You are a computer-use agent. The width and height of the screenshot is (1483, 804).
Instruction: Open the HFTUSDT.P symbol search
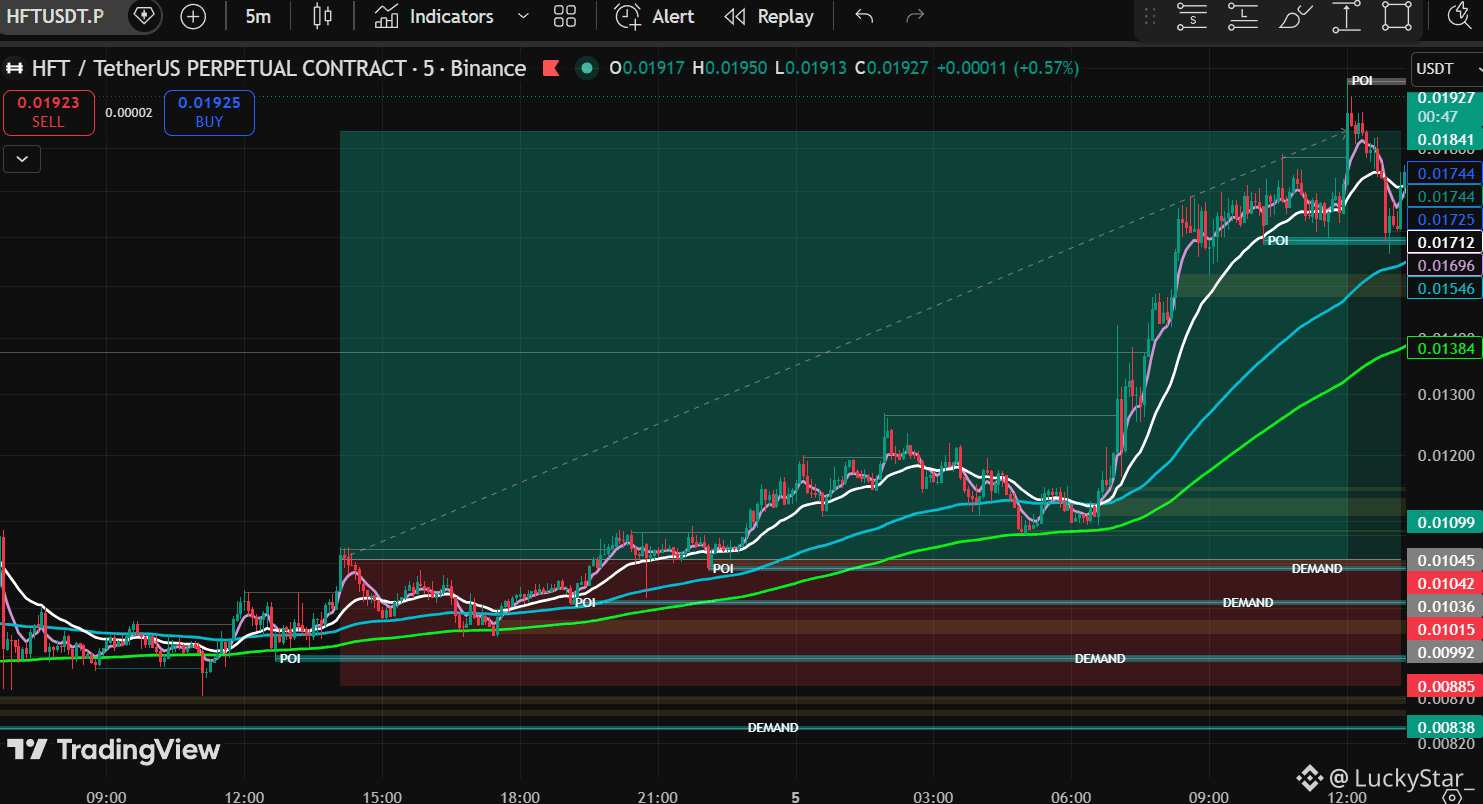pos(56,17)
